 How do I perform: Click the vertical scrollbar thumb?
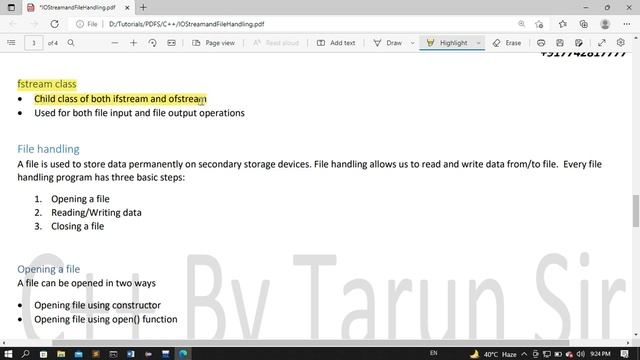[x=636, y=211]
